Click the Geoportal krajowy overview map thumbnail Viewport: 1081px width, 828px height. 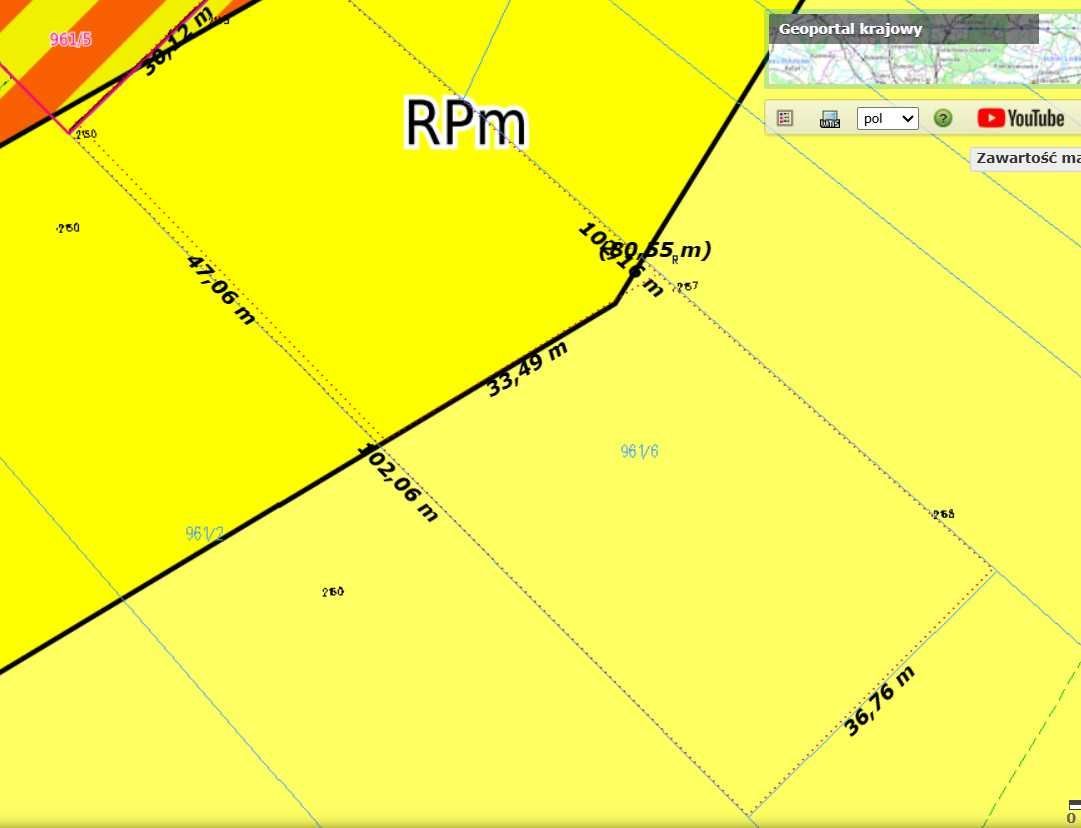pos(924,50)
